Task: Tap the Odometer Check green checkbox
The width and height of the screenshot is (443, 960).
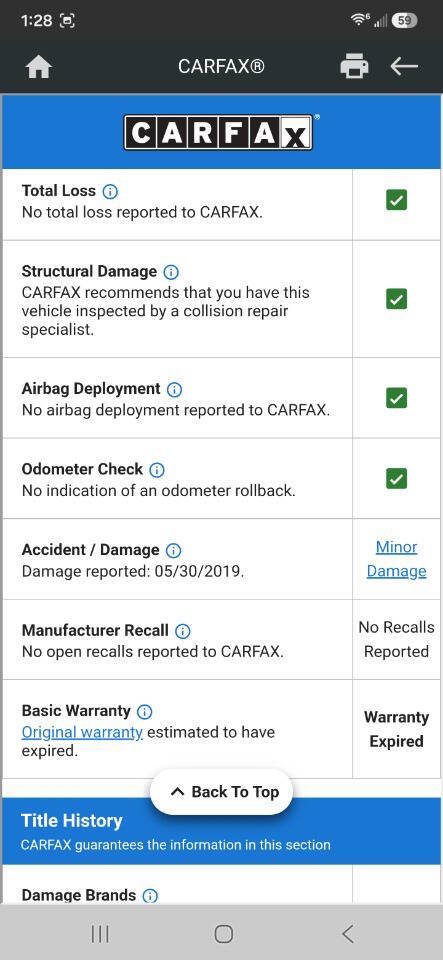Action: pyautogui.click(x=396, y=478)
